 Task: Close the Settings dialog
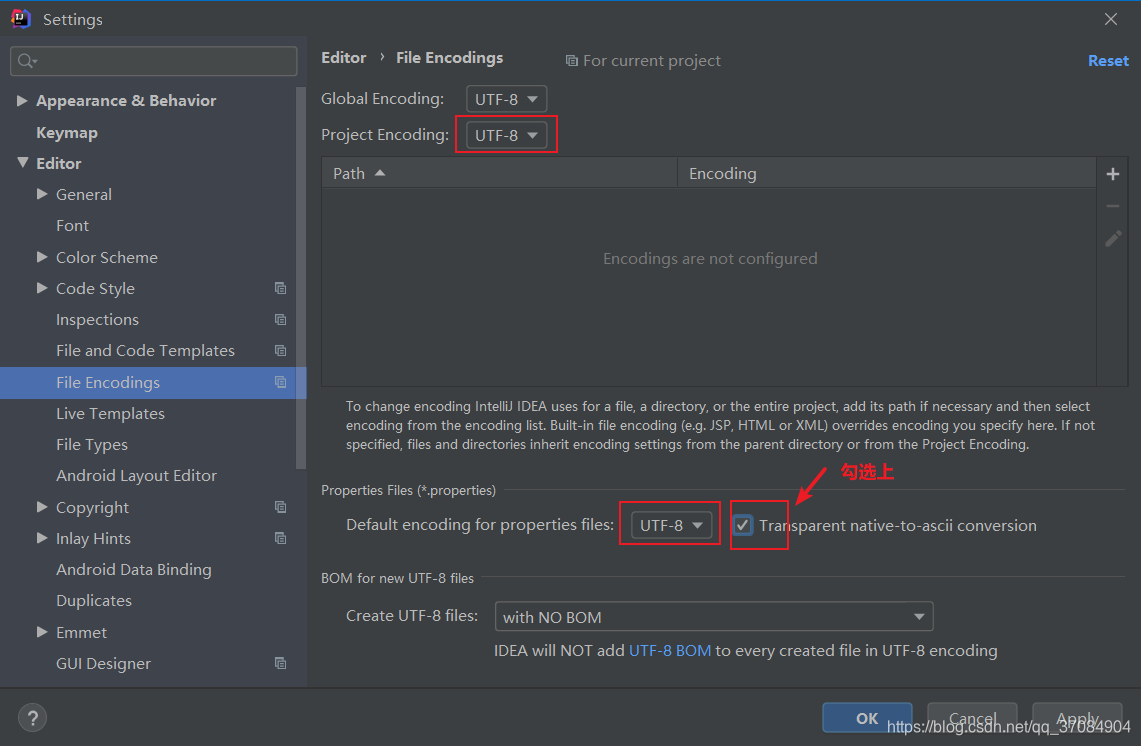[1110, 20]
